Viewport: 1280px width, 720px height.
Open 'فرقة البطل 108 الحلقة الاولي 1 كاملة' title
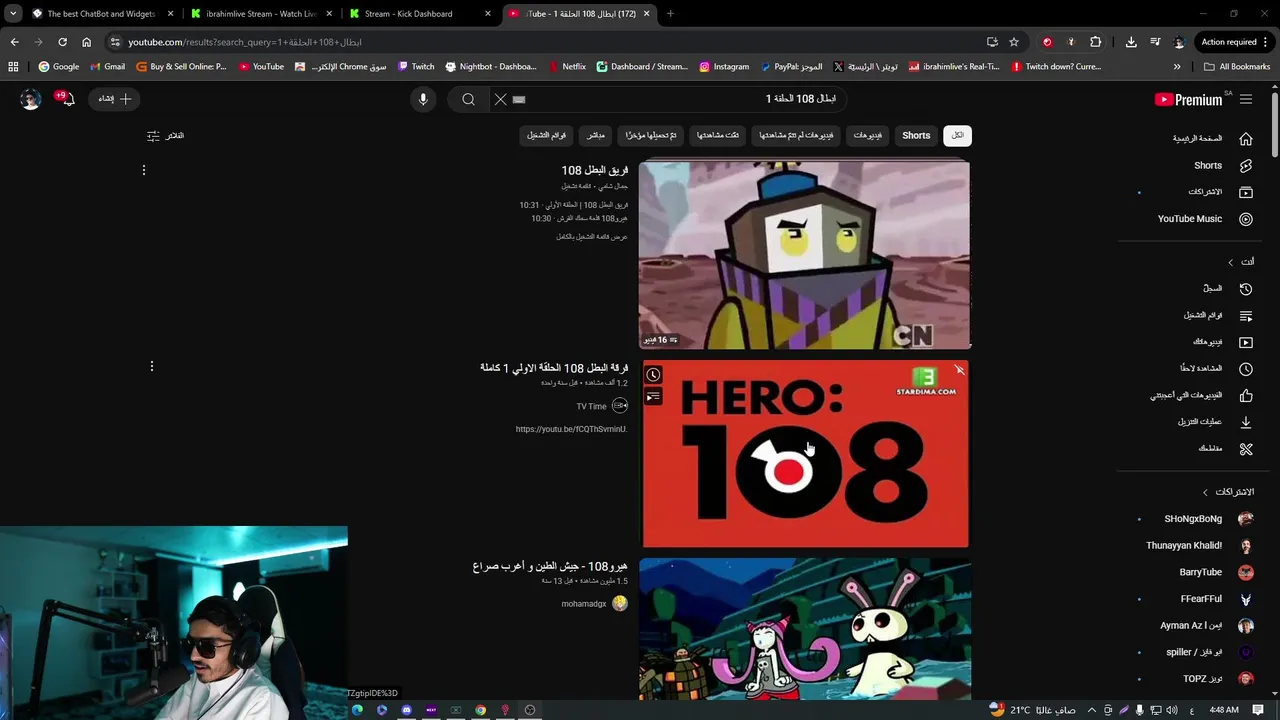point(554,368)
